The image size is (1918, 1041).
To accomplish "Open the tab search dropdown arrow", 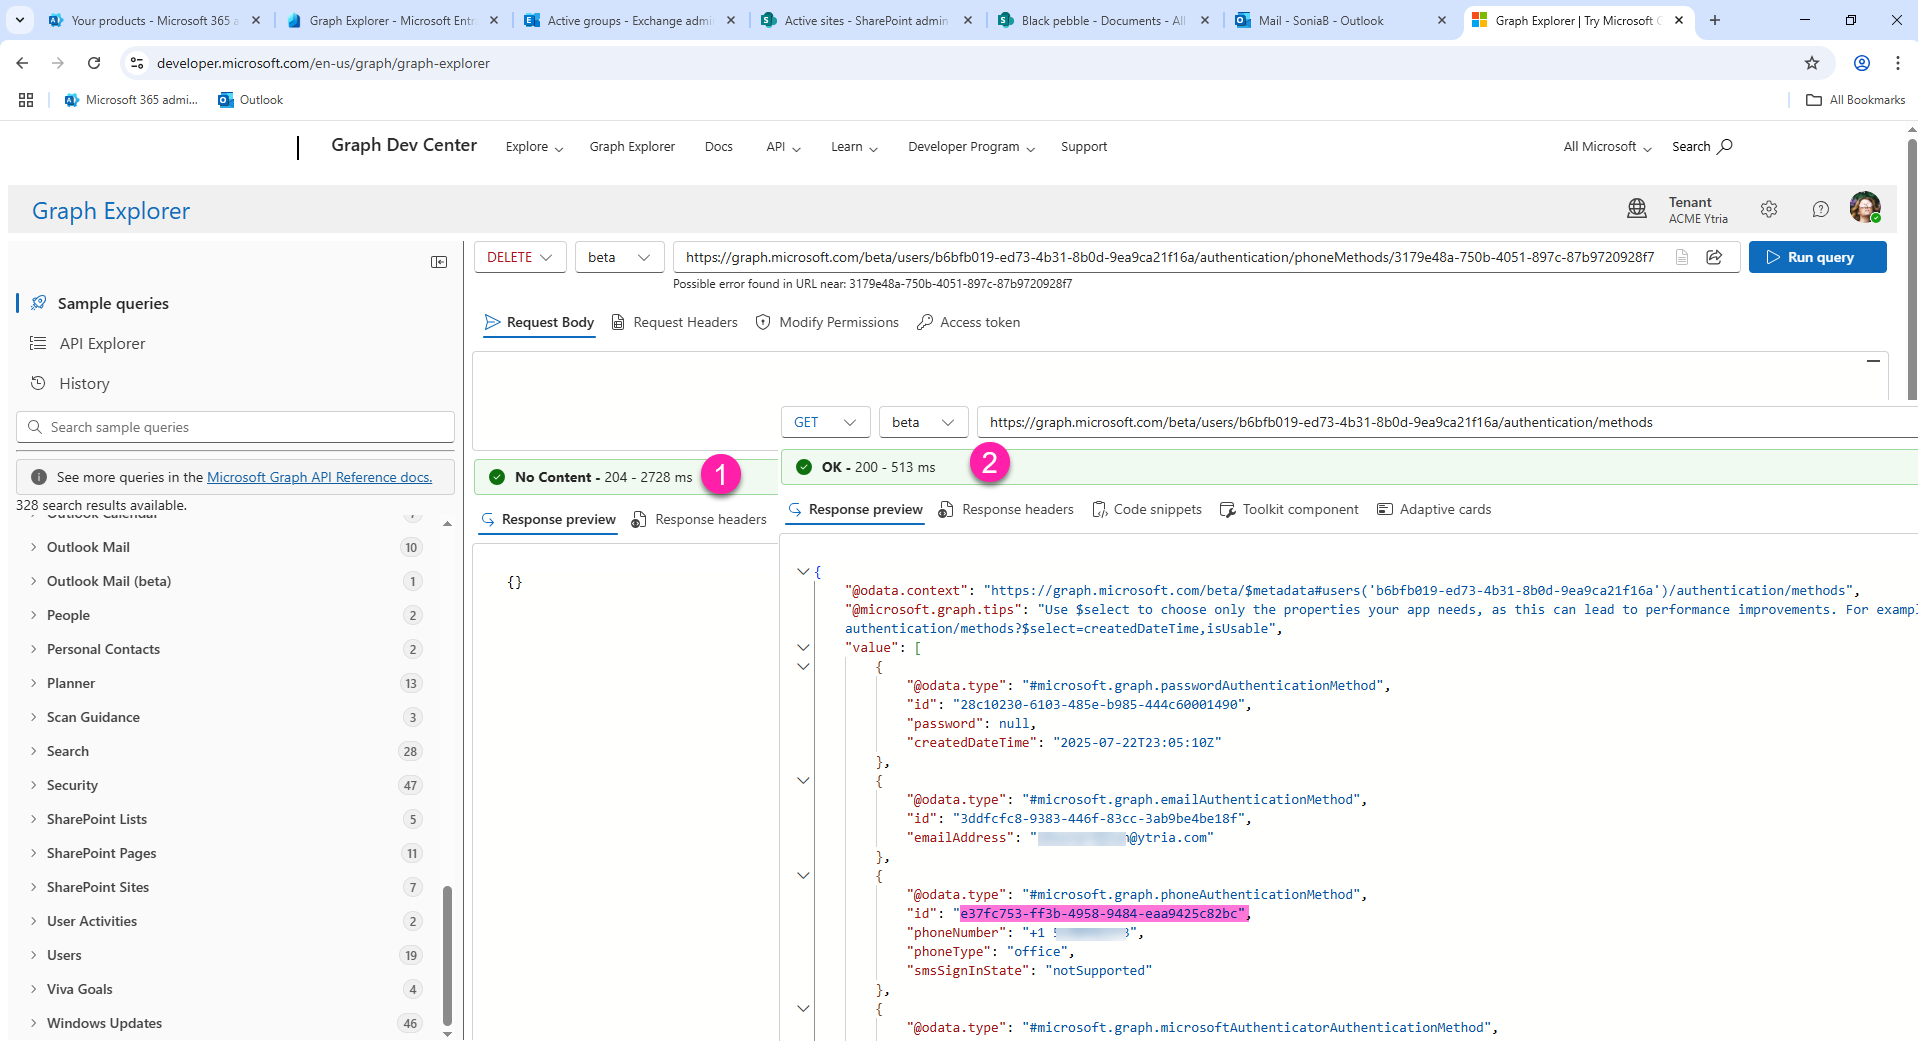I will pos(20,20).
